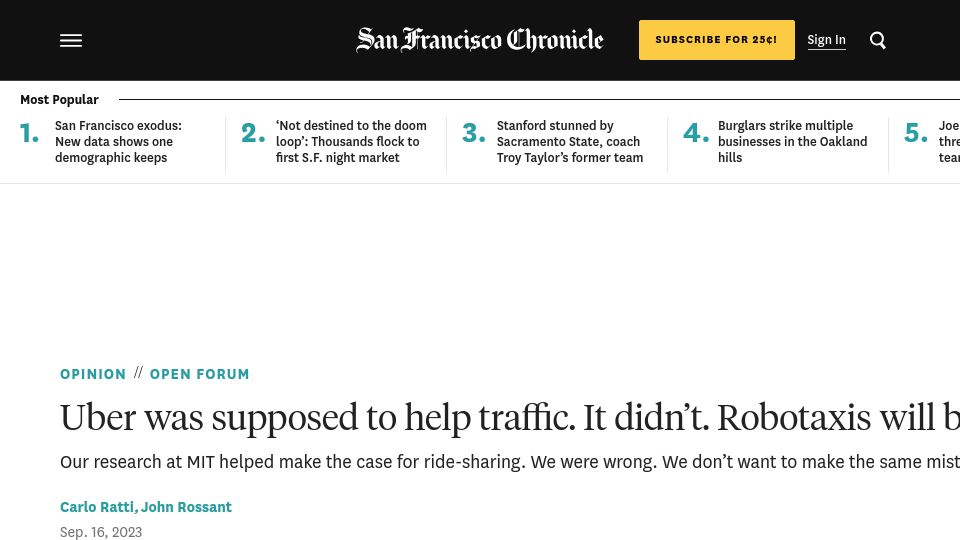Open the hamburger navigation menu
The width and height of the screenshot is (960, 540).
[x=71, y=40]
